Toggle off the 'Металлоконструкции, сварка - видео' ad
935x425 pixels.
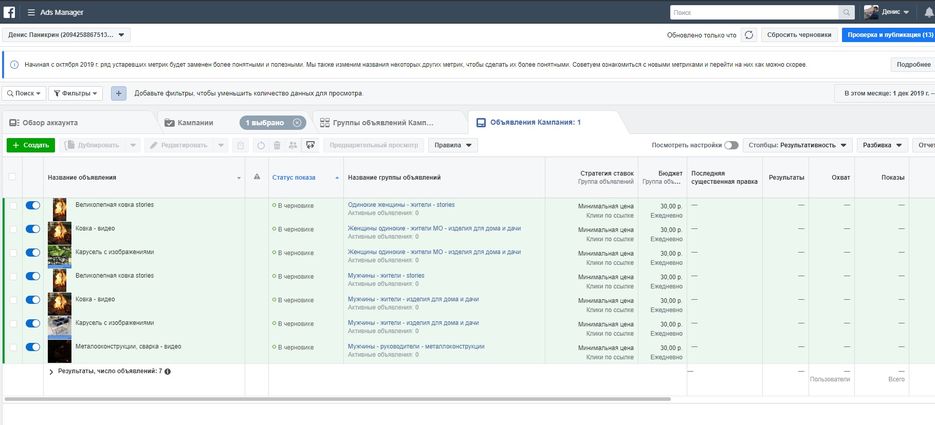(33, 347)
